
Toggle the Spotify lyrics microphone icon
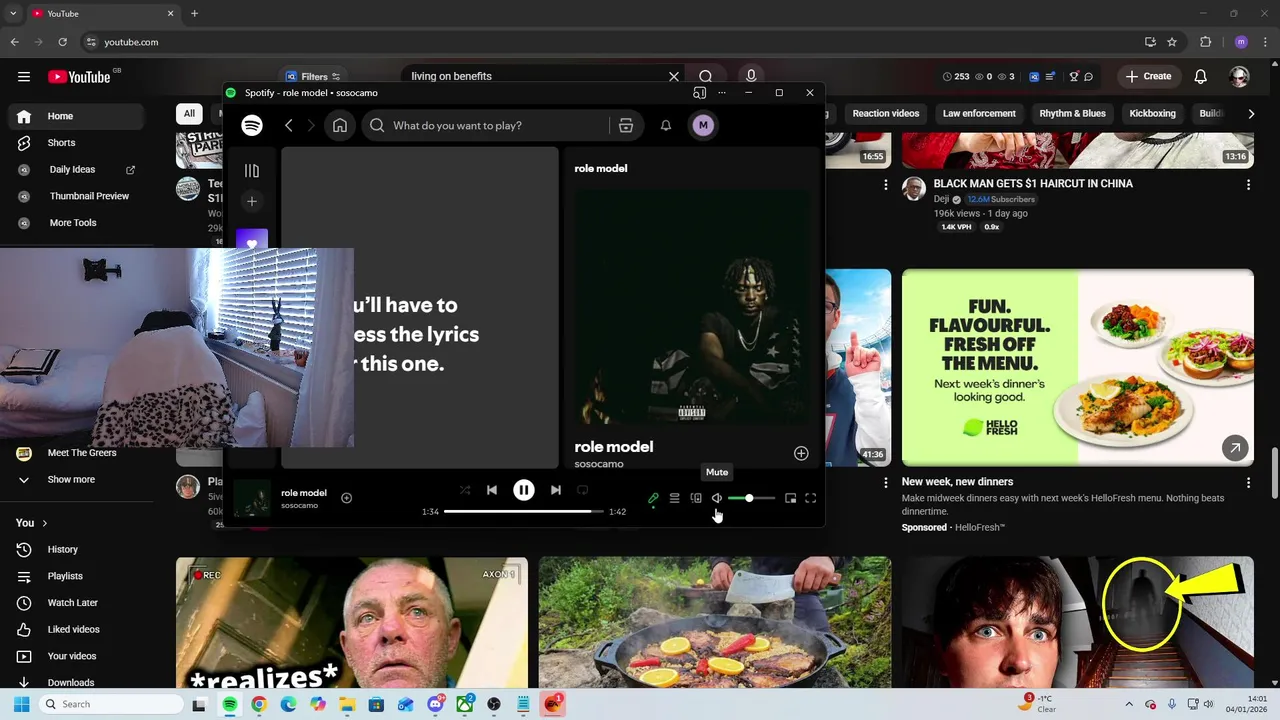pos(653,498)
